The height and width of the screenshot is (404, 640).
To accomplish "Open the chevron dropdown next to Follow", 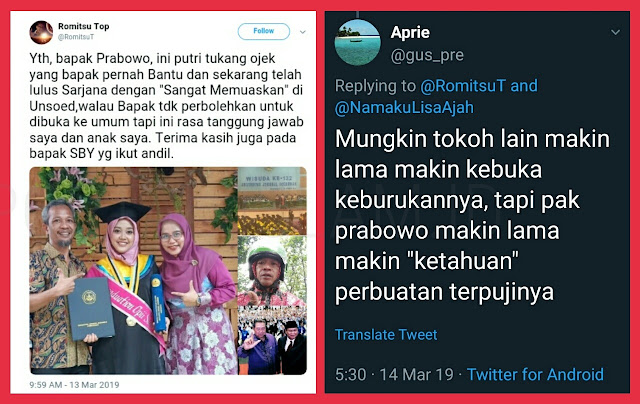I will (303, 32).
